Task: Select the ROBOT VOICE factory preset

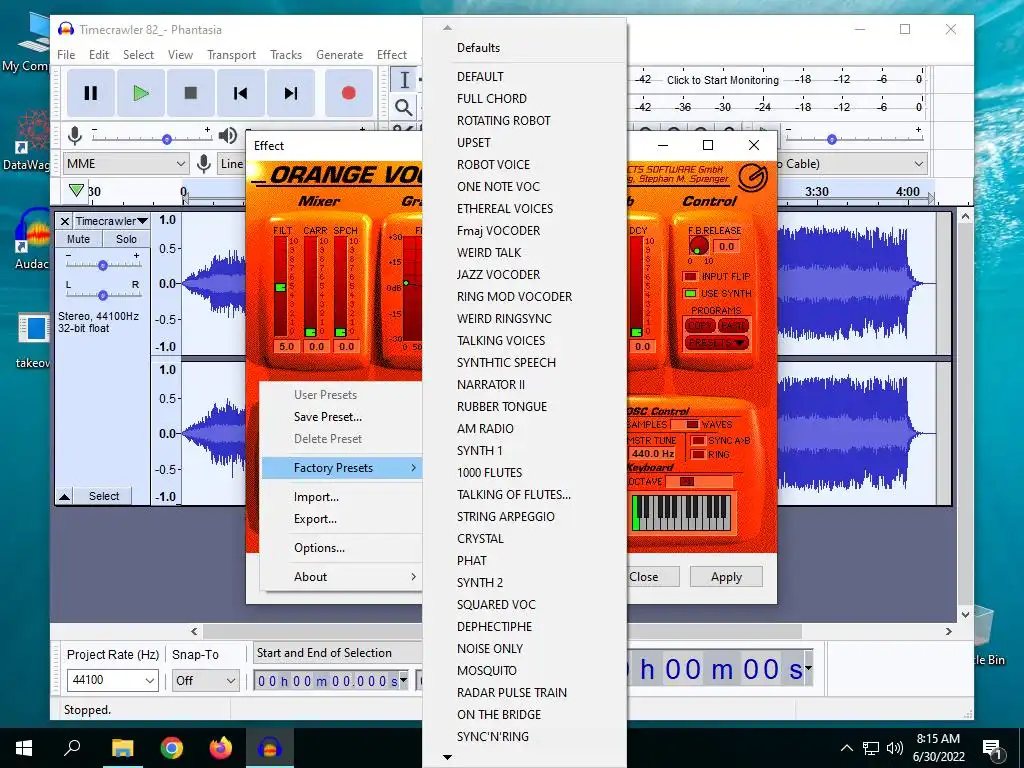Action: [x=494, y=165]
